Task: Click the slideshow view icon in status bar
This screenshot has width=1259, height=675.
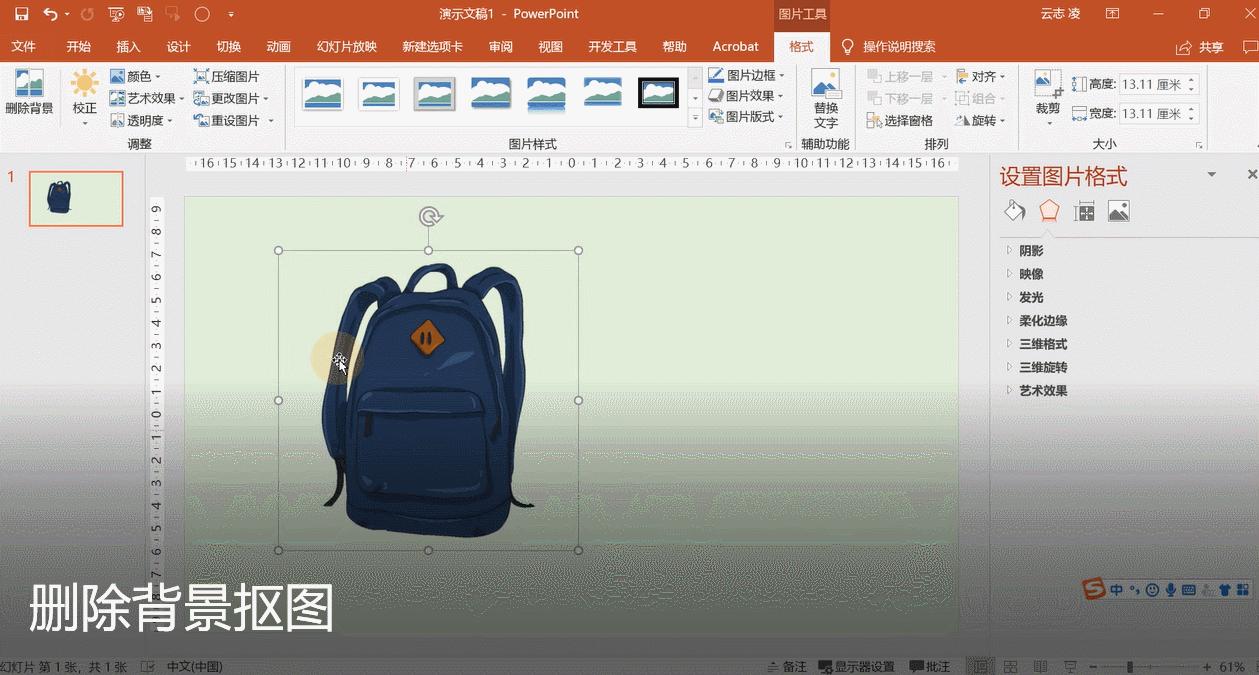Action: point(1069,665)
